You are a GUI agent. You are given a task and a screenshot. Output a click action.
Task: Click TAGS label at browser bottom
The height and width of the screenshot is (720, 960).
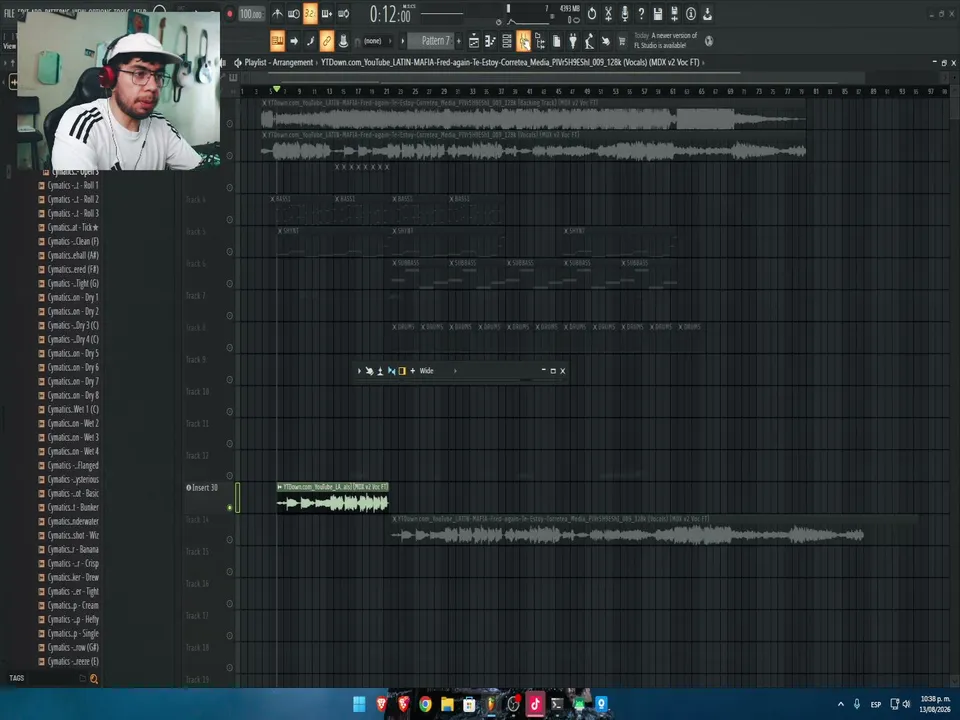(x=17, y=678)
